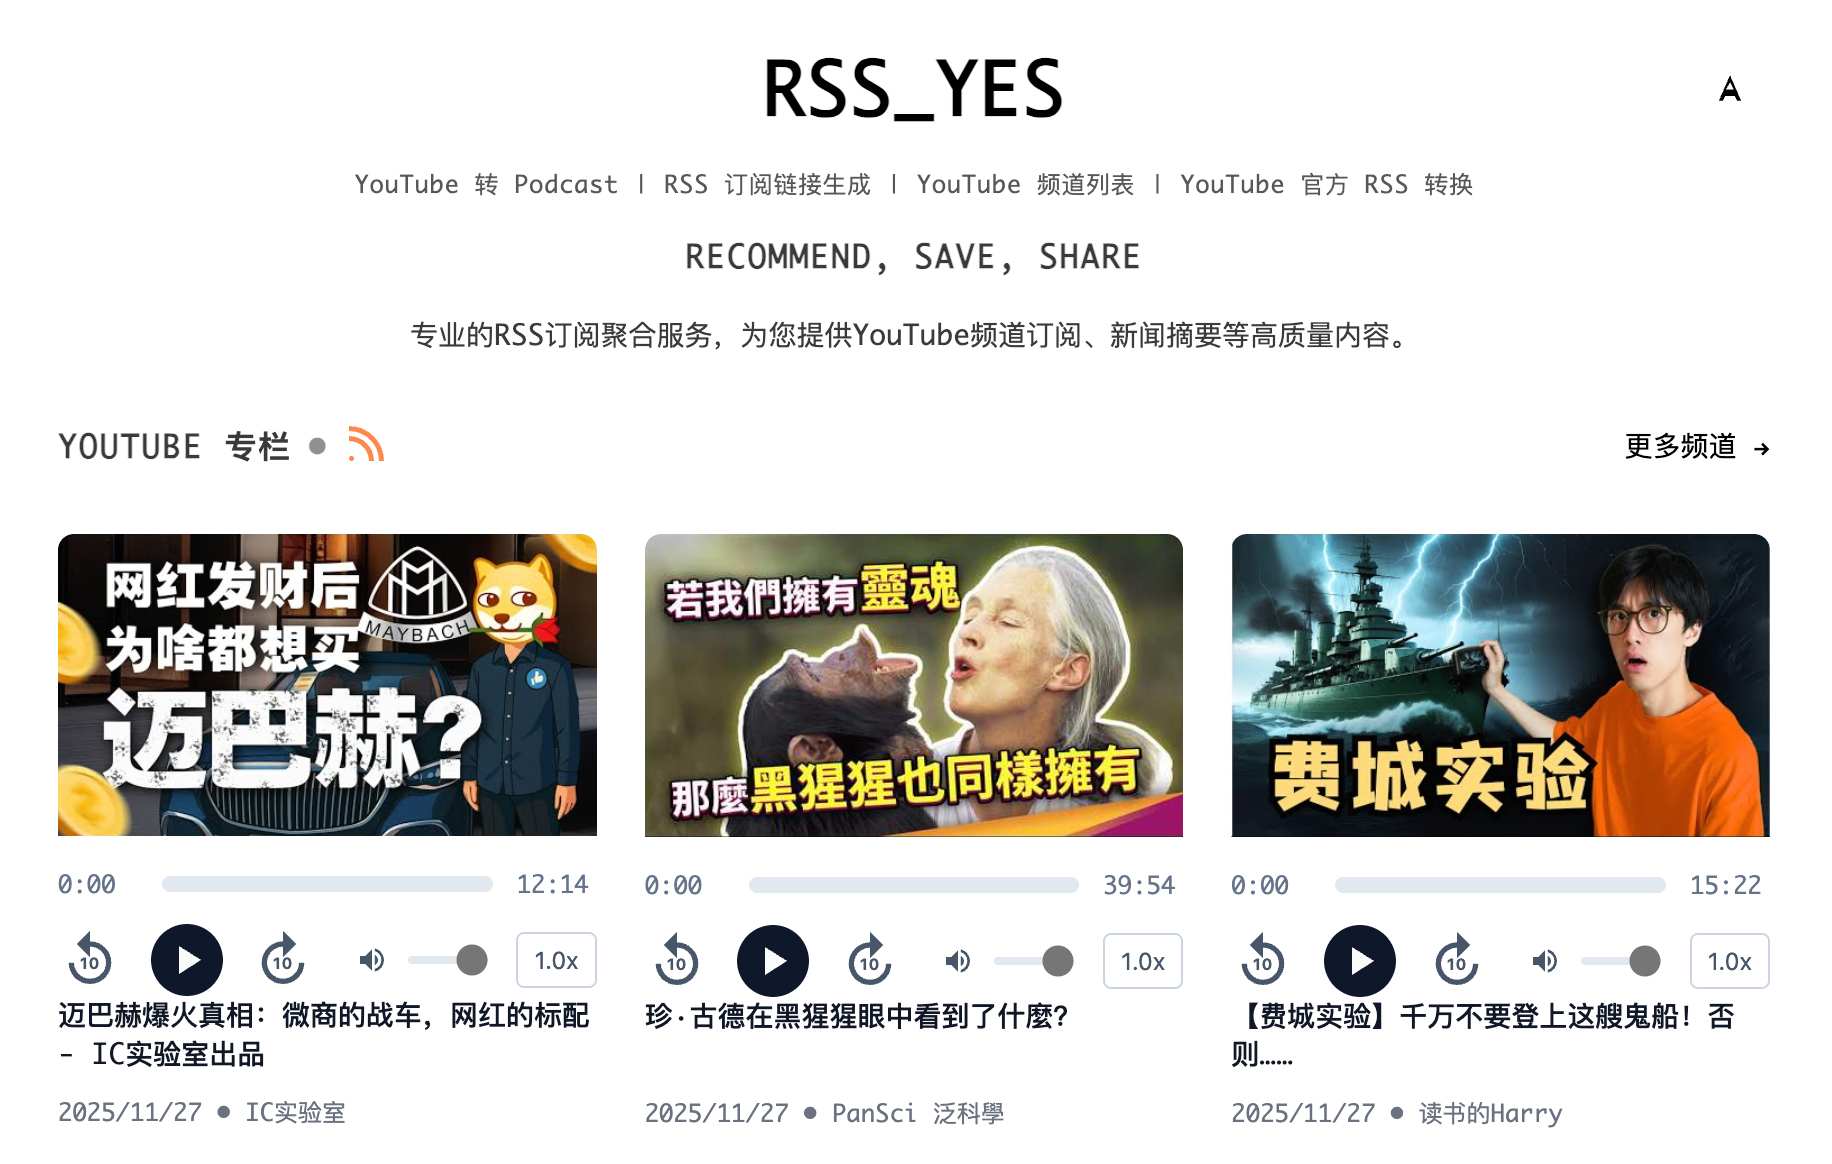1832x1164 pixels.
Task: Play the 费城实验 episode
Action: [1360, 961]
